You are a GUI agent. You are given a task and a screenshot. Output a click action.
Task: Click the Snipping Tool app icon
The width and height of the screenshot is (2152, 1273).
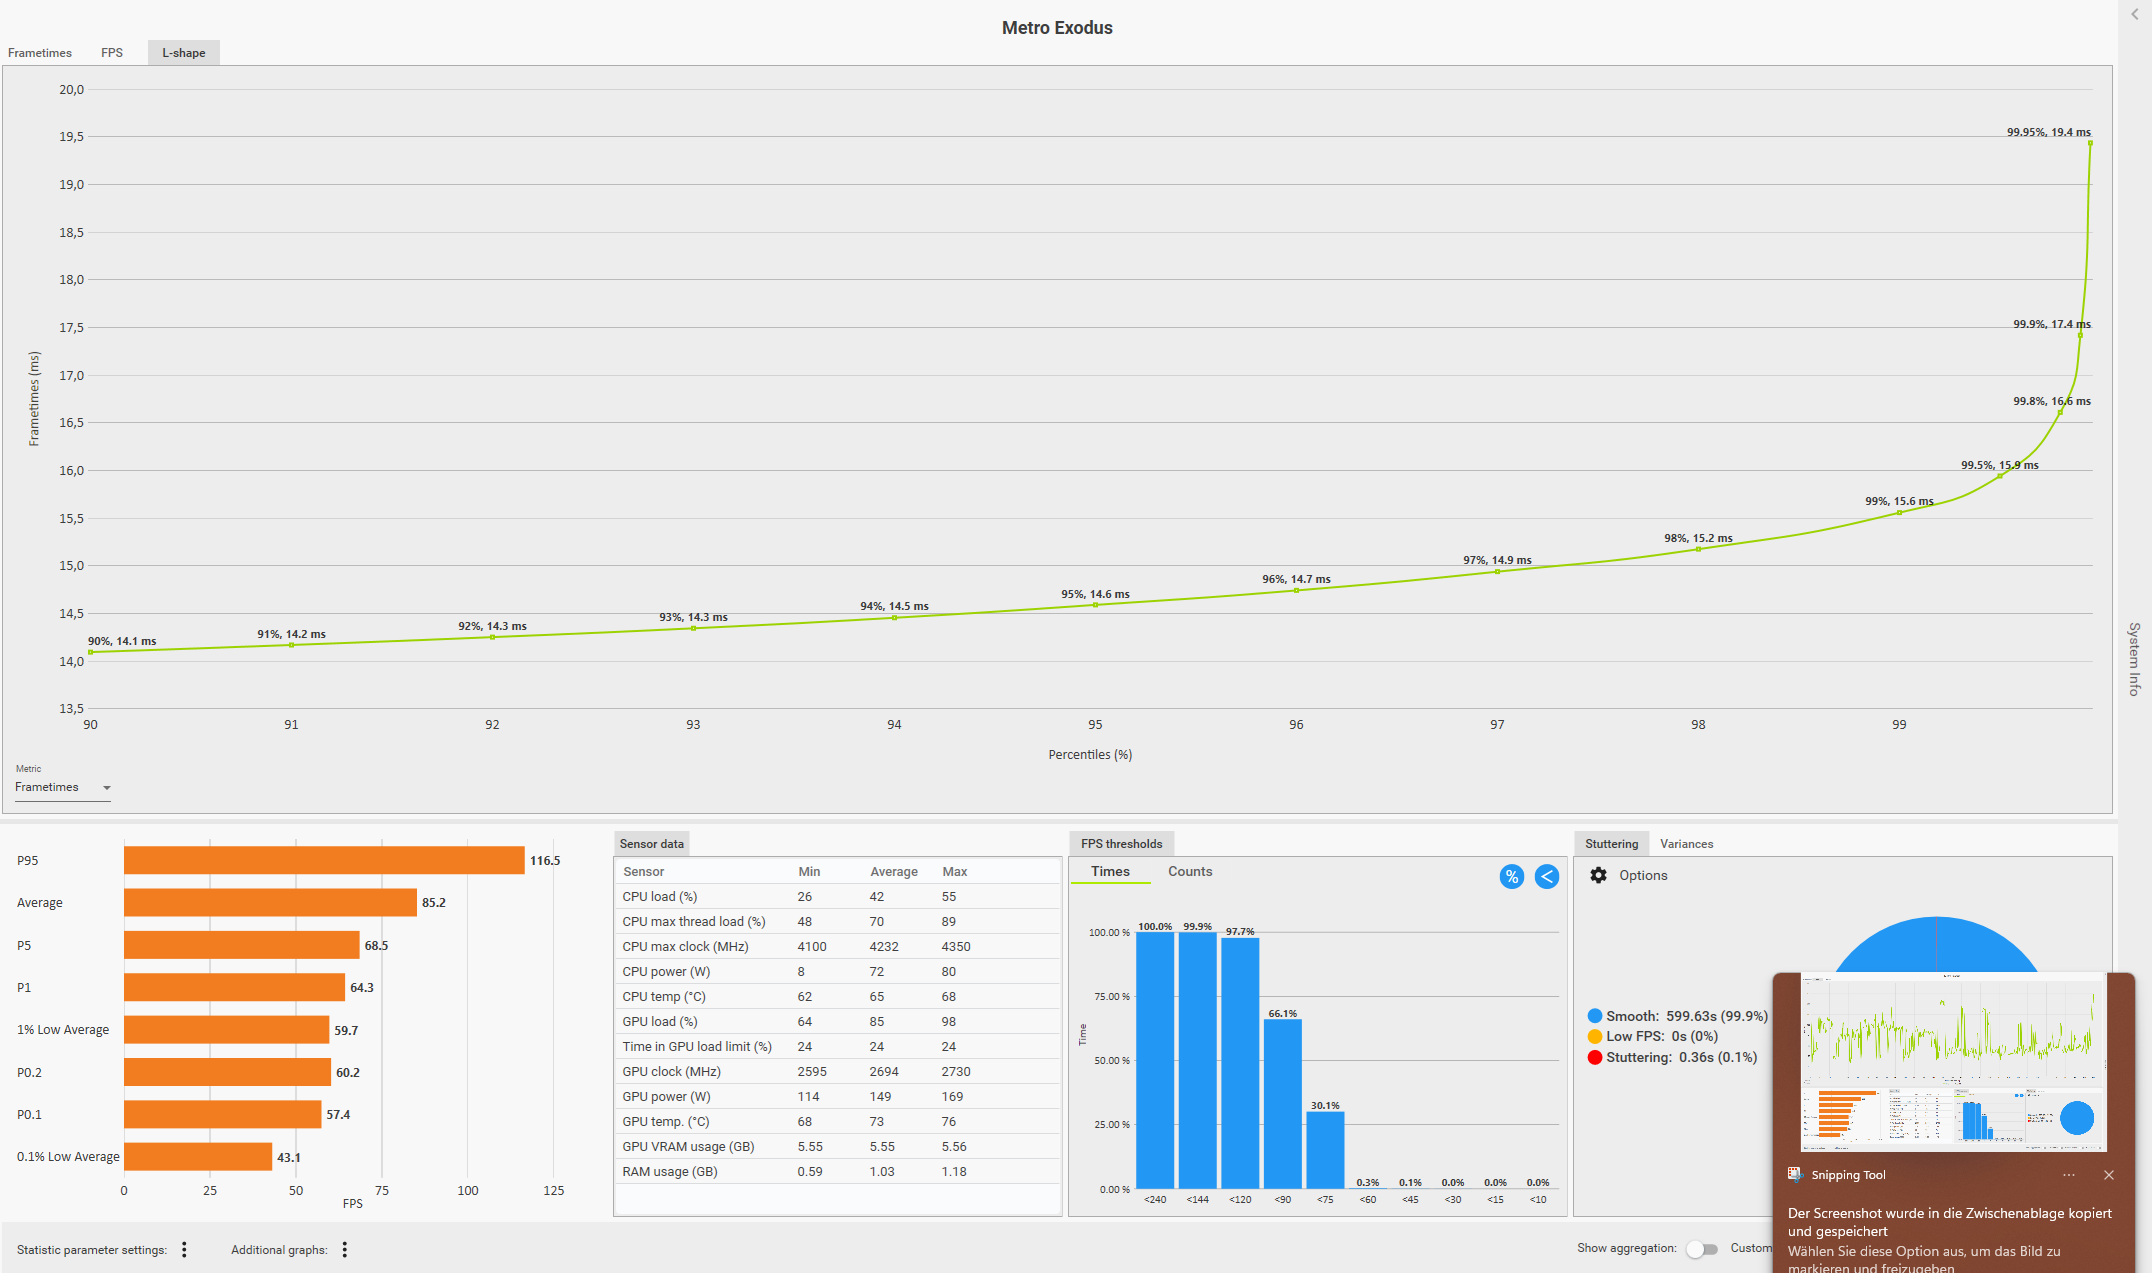[1795, 1175]
